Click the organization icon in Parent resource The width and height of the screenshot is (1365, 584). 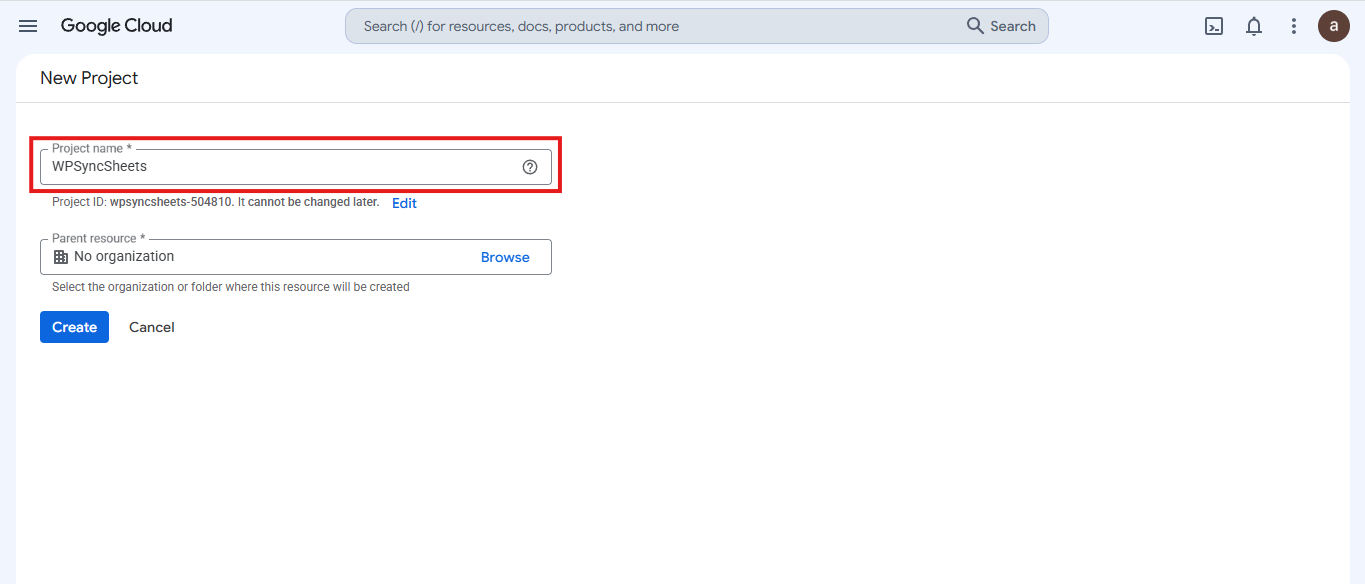pyautogui.click(x=61, y=257)
